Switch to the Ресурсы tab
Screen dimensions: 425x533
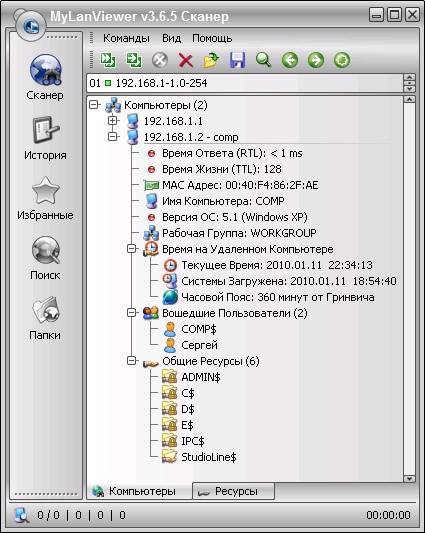point(234,491)
